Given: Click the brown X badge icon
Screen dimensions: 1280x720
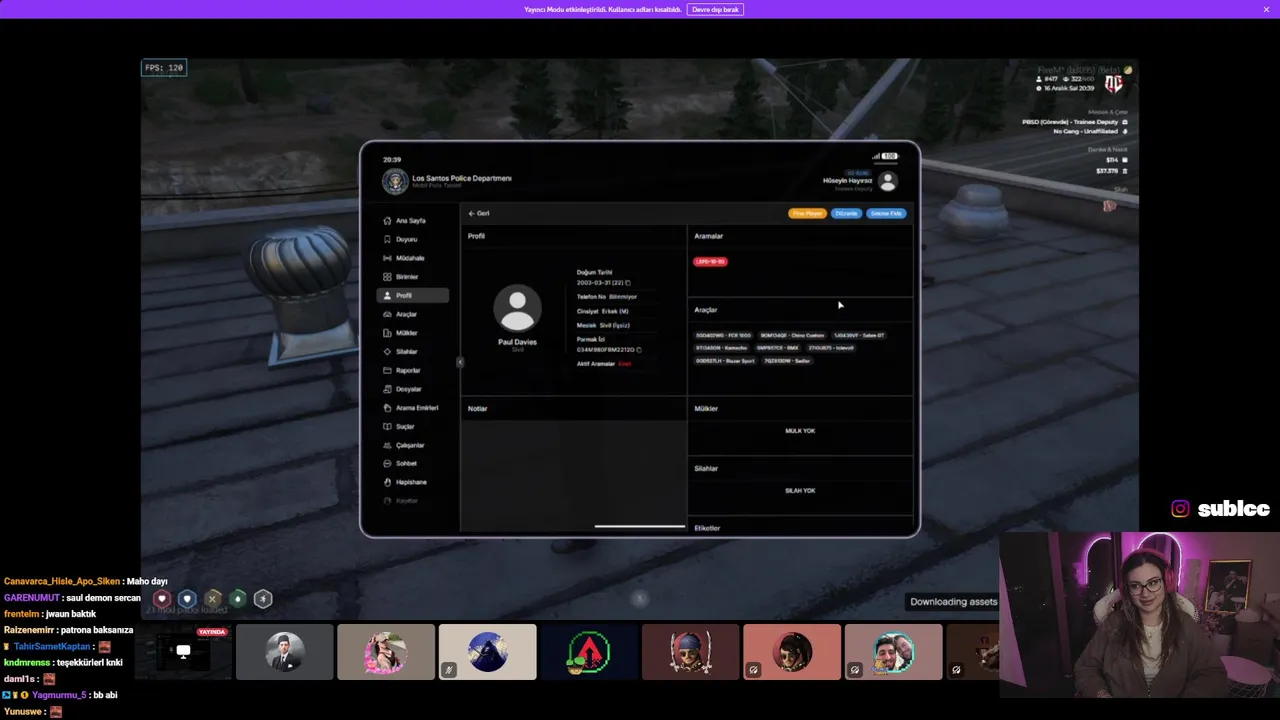Looking at the screenshot, I should [212, 599].
